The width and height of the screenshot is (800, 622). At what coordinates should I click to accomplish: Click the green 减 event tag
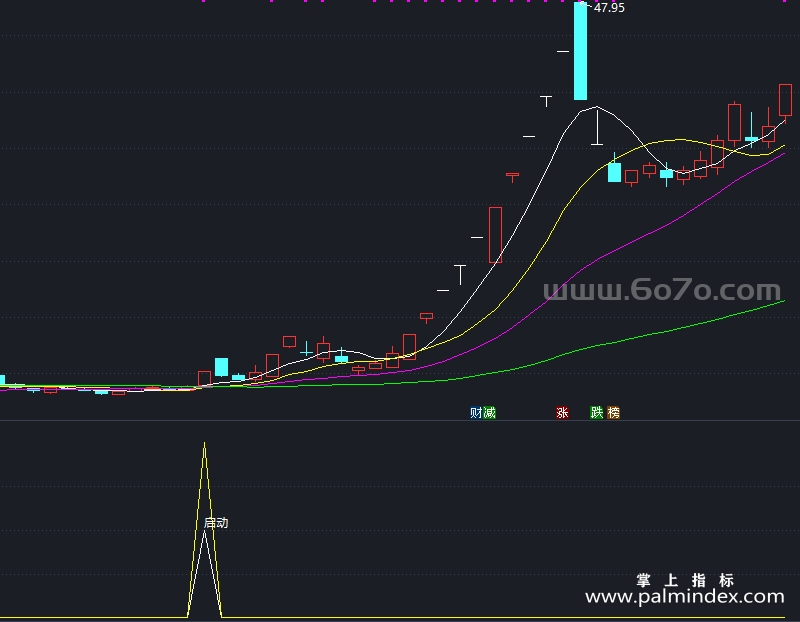489,412
